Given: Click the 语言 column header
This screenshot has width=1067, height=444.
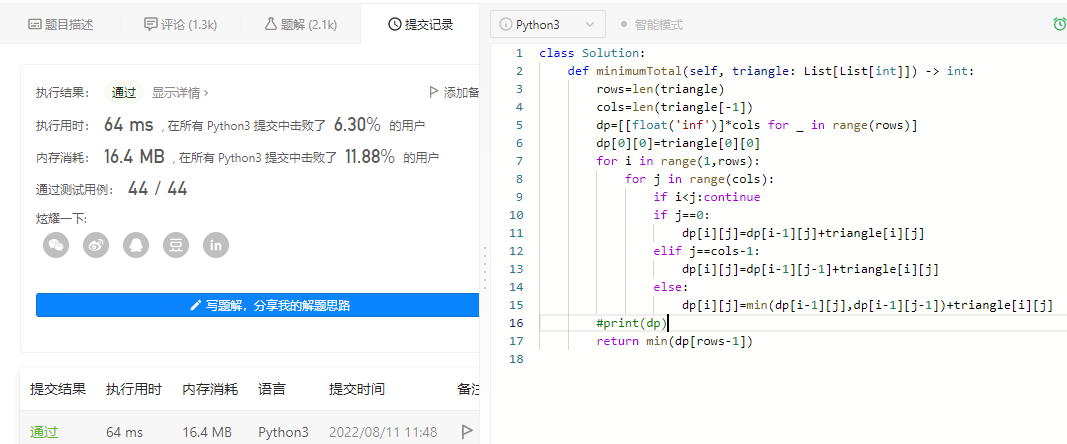Looking at the screenshot, I should (x=272, y=390).
